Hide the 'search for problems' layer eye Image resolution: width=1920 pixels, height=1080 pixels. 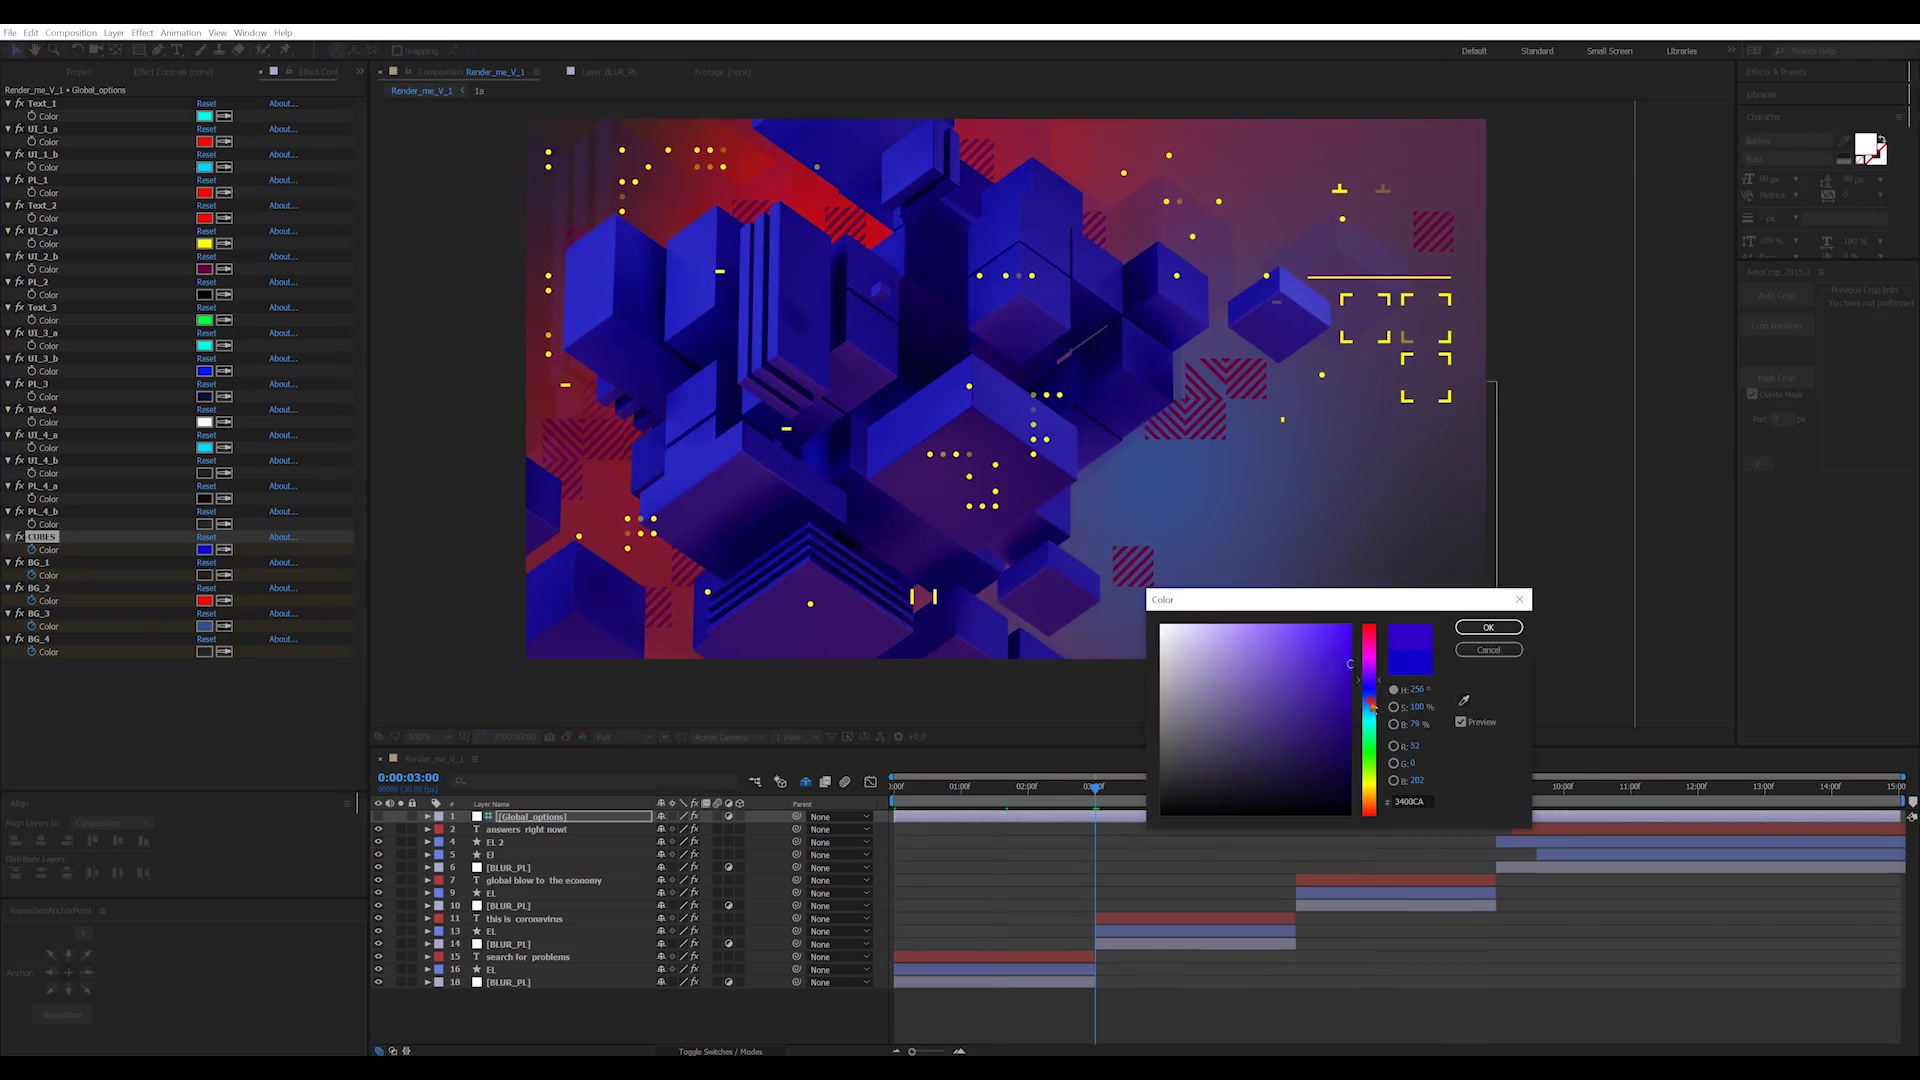click(x=378, y=956)
